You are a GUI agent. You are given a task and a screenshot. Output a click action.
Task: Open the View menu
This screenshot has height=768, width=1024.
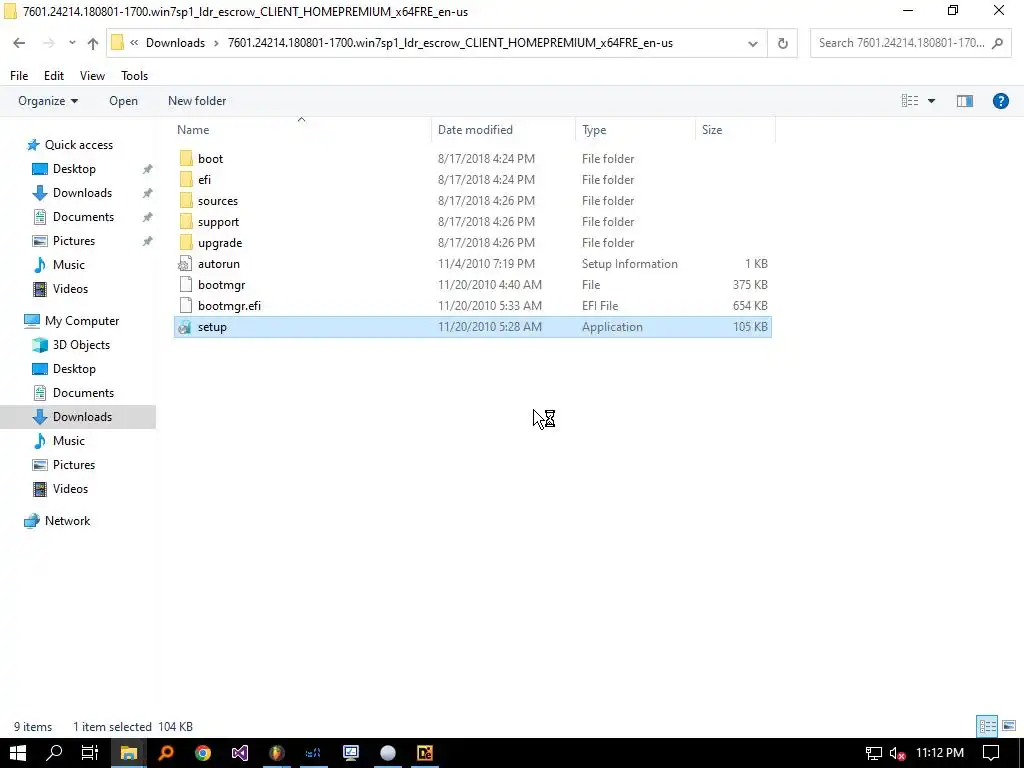click(92, 76)
